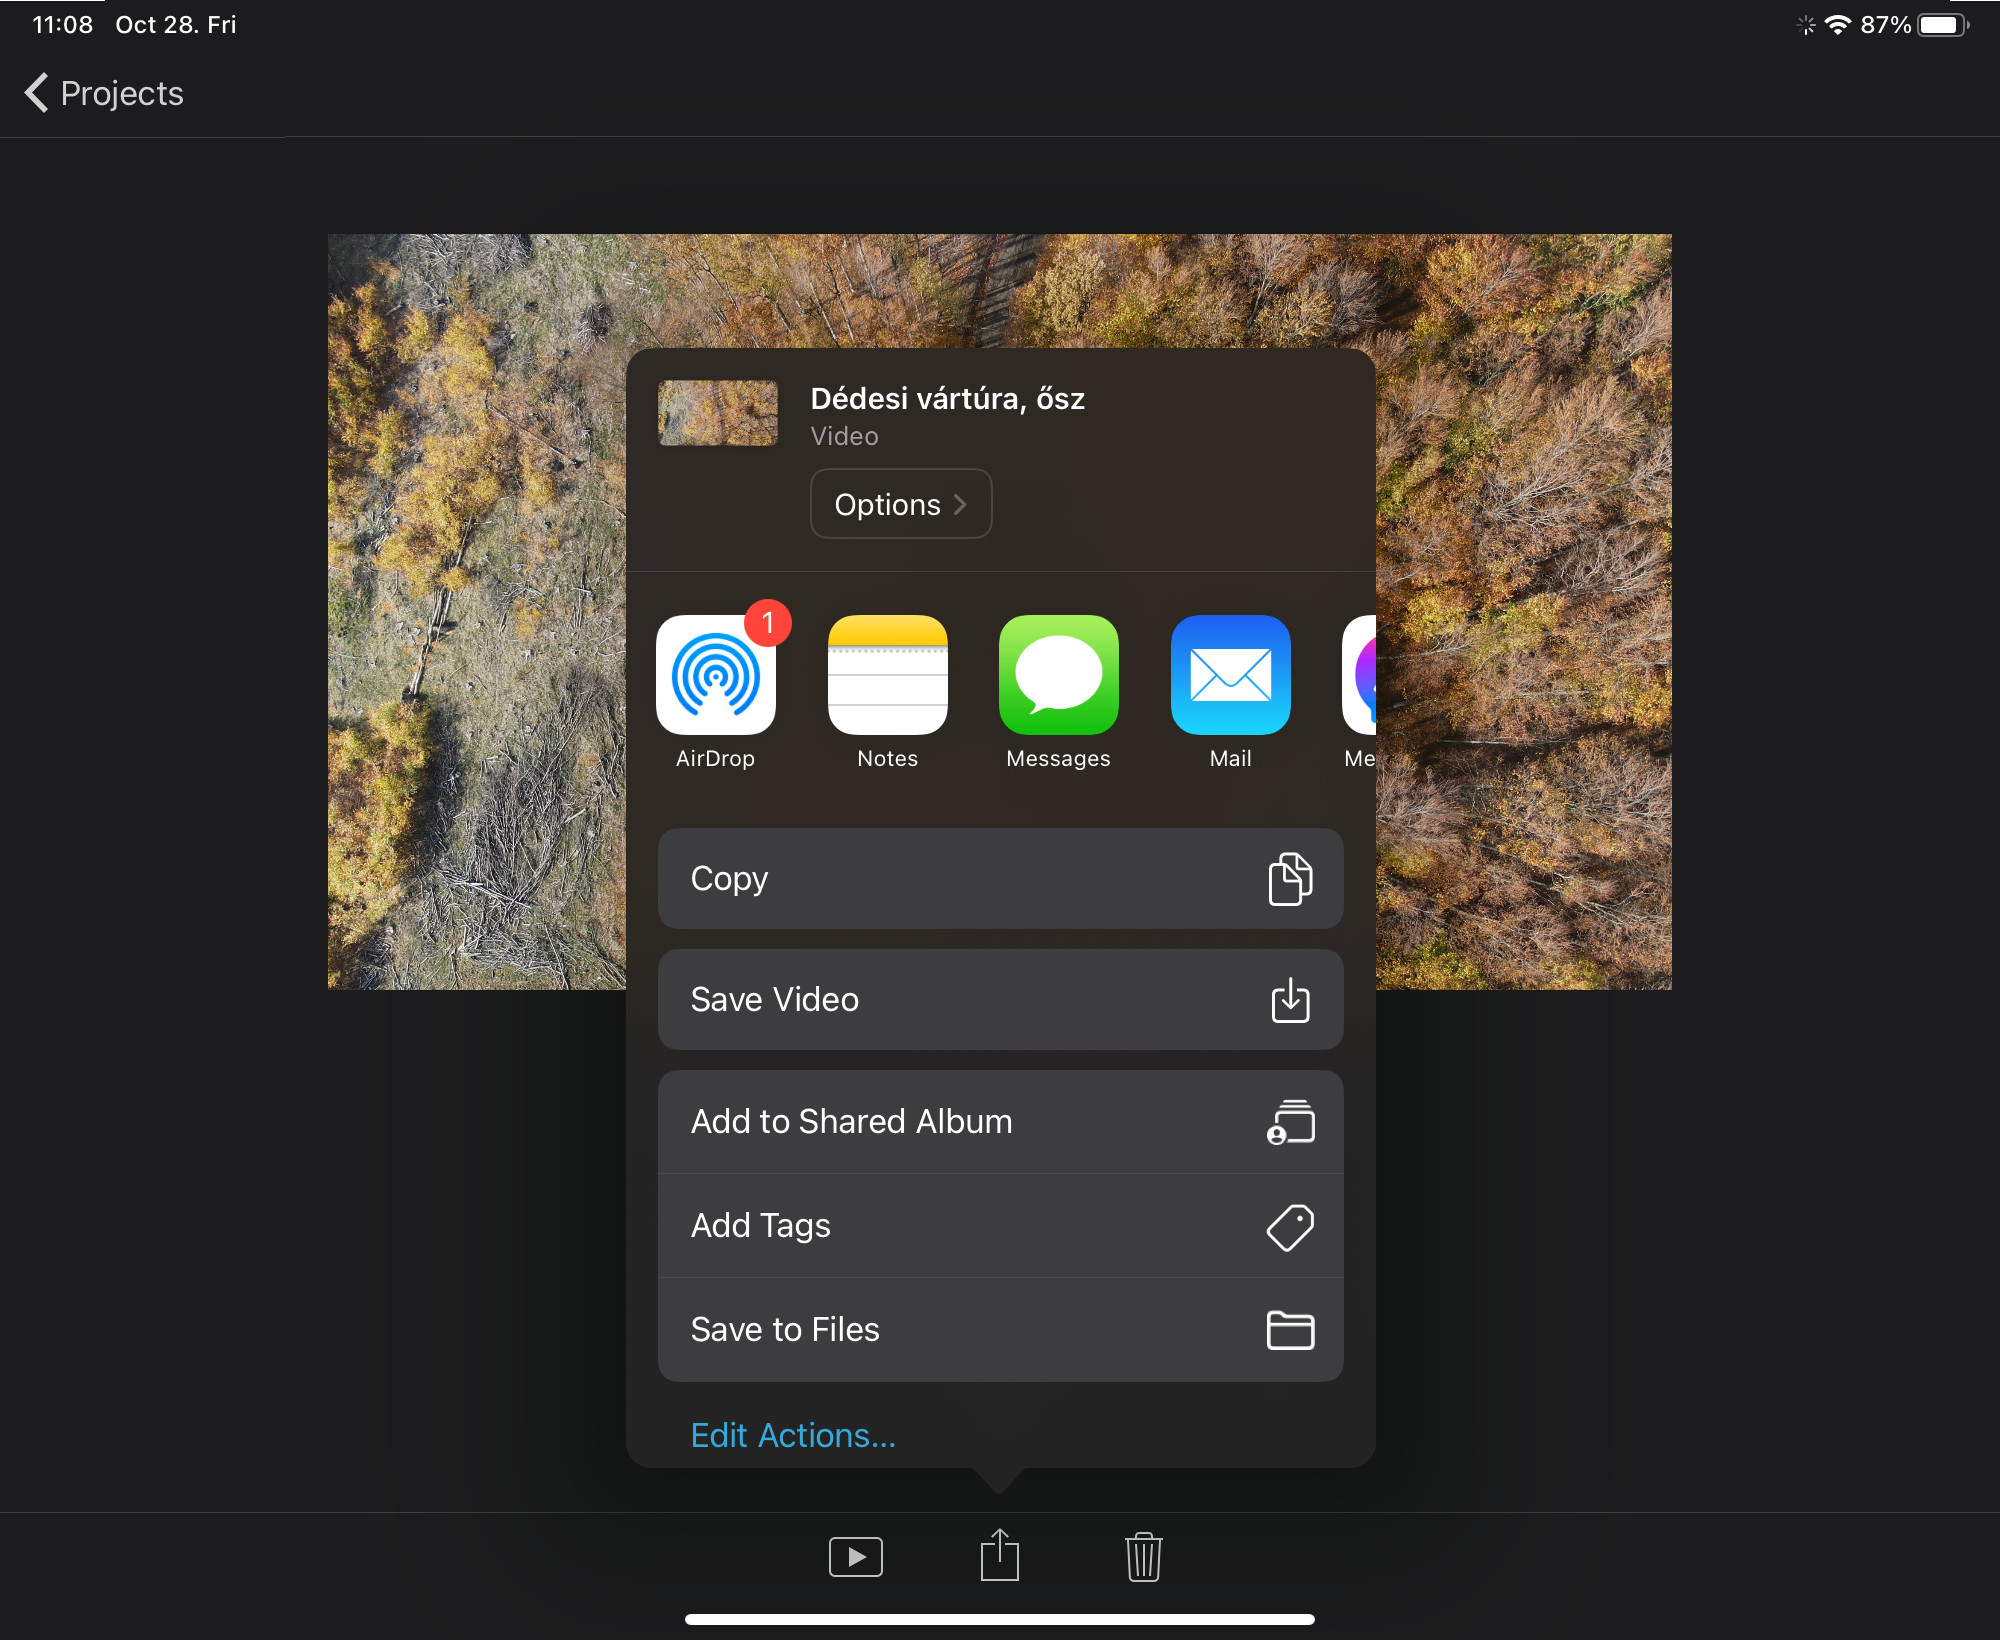This screenshot has height=1640, width=2000.
Task: Go back to Projects
Action: (x=104, y=93)
